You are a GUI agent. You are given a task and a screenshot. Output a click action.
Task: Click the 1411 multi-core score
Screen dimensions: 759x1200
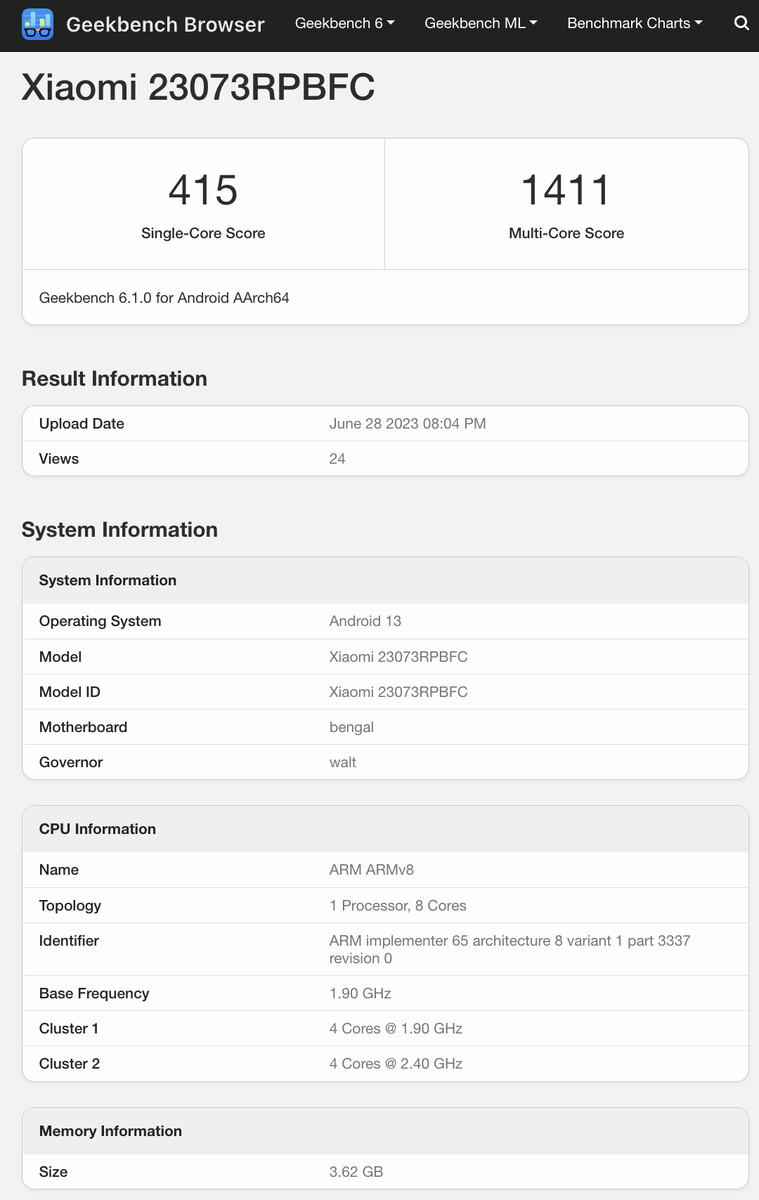[566, 190]
